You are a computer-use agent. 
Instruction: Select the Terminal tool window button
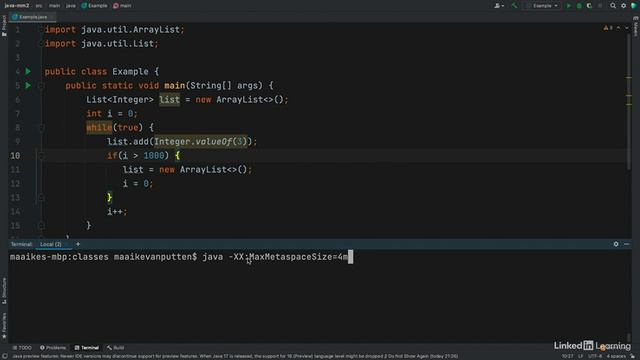tap(87, 348)
